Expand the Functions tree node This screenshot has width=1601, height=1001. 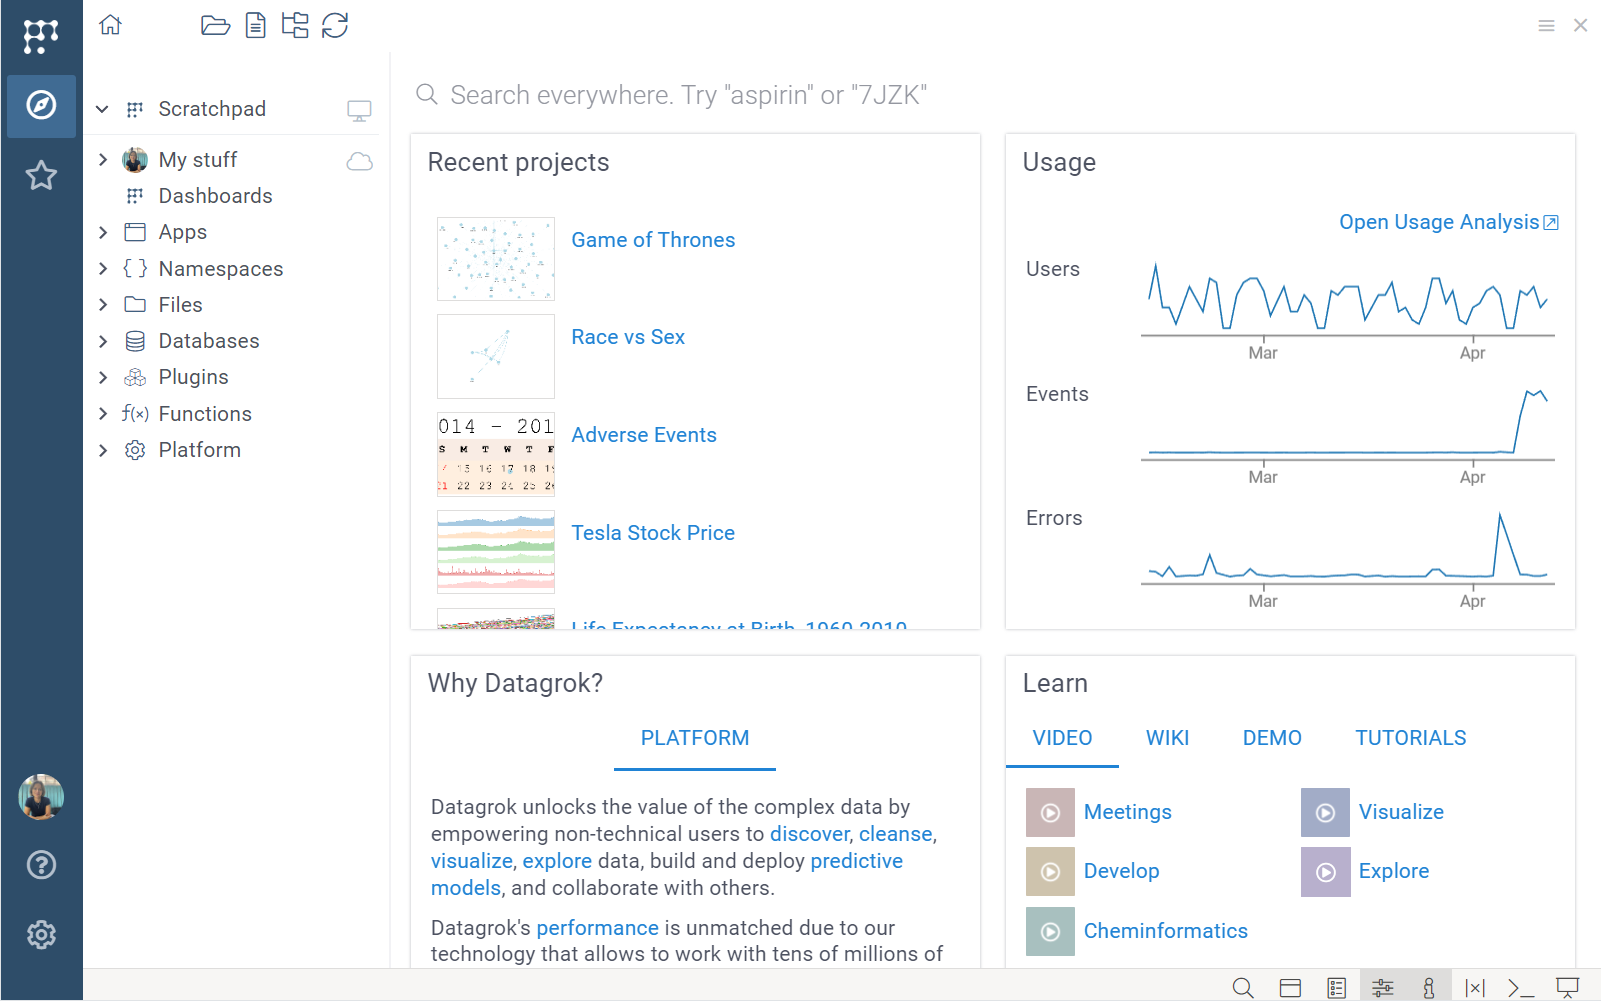tap(103, 414)
